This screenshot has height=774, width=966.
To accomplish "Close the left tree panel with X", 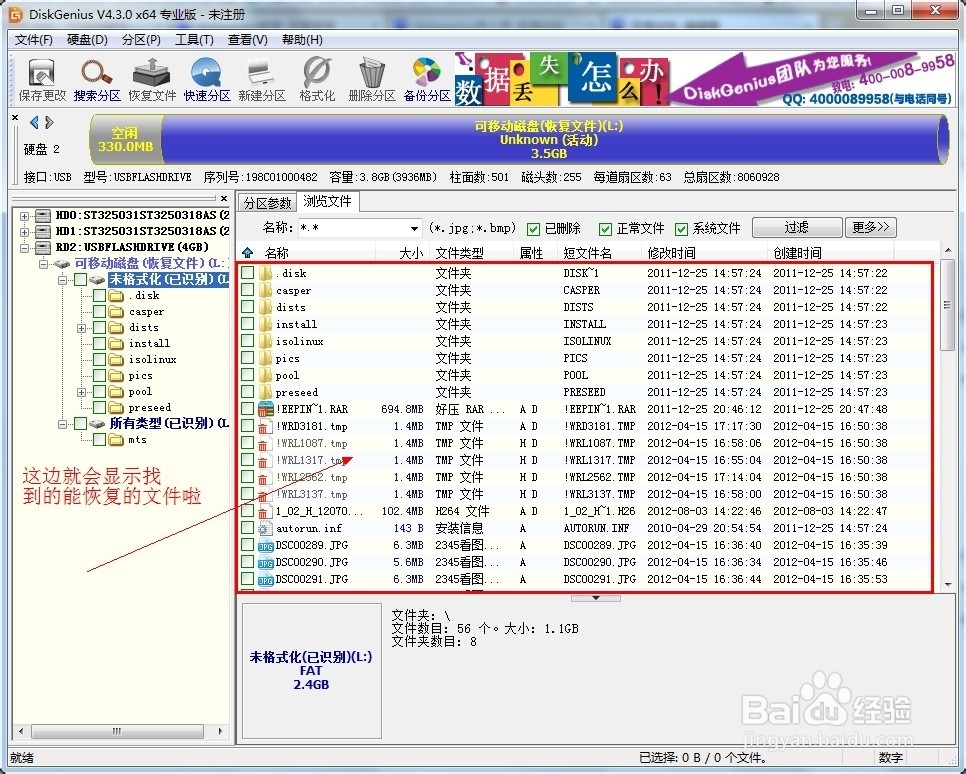I will 224,198.
